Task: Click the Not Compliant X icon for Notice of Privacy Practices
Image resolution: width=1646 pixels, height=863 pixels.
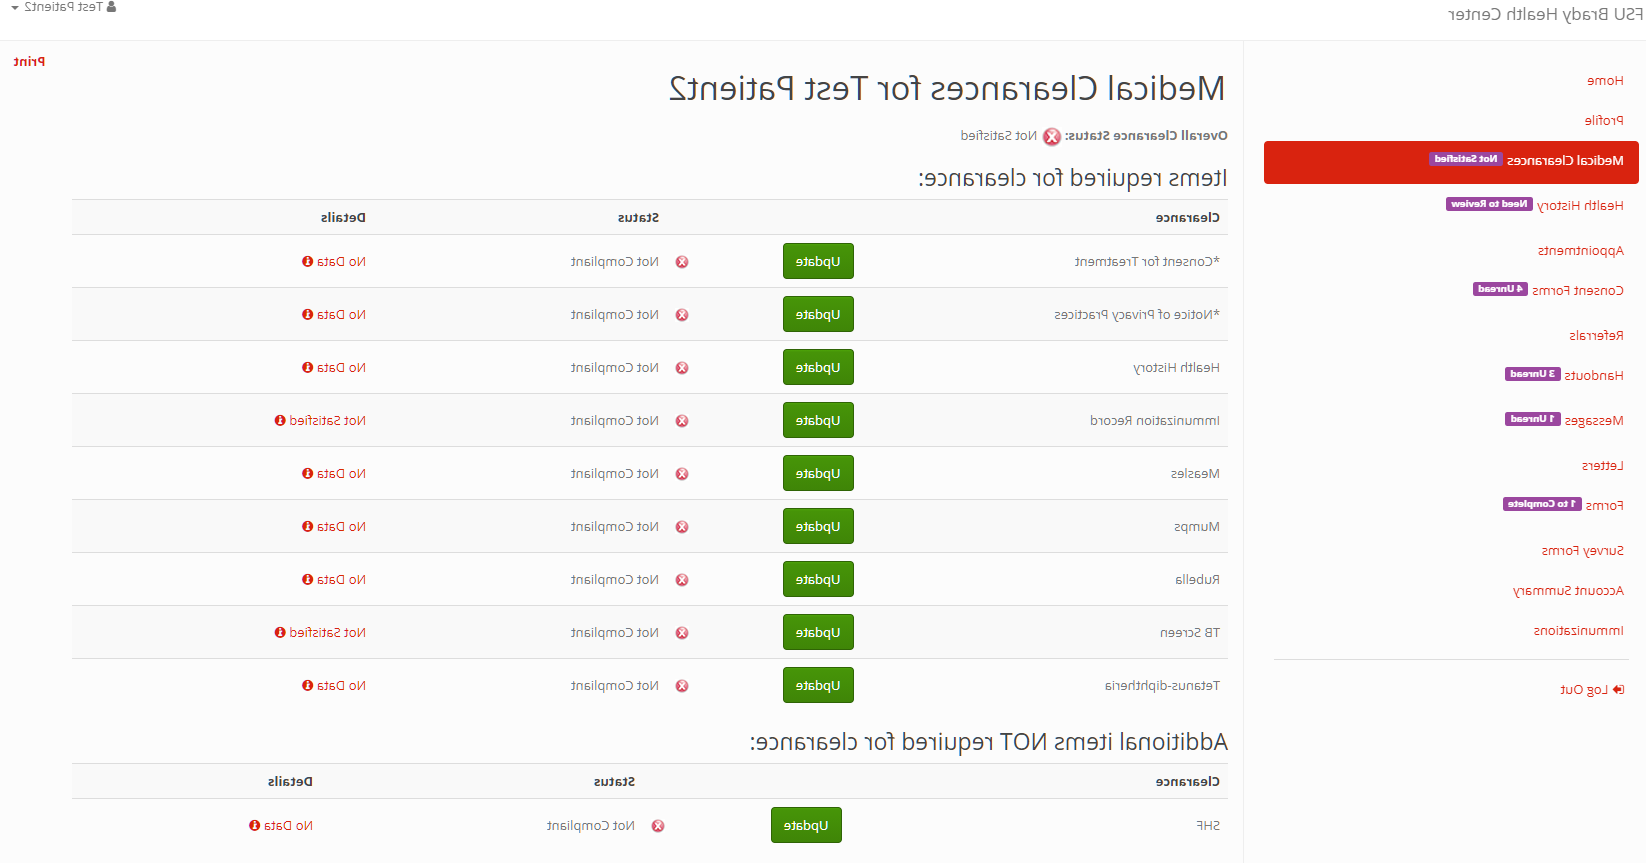Action: click(682, 315)
